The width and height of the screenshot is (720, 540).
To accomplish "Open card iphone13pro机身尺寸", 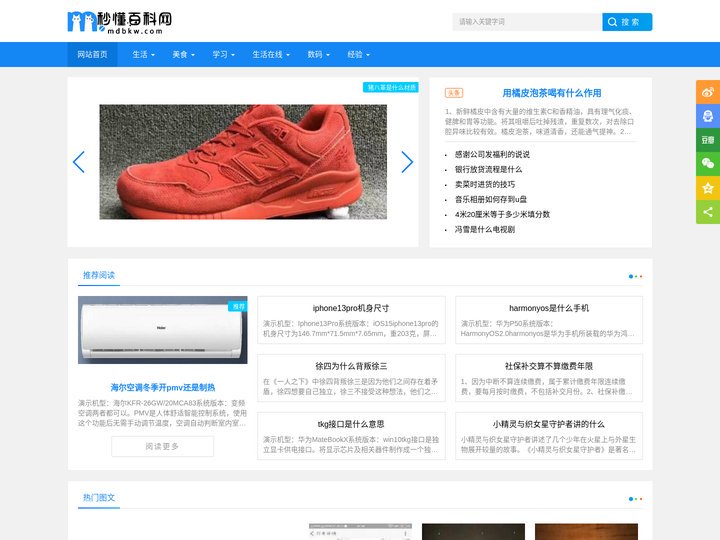I will (x=351, y=320).
